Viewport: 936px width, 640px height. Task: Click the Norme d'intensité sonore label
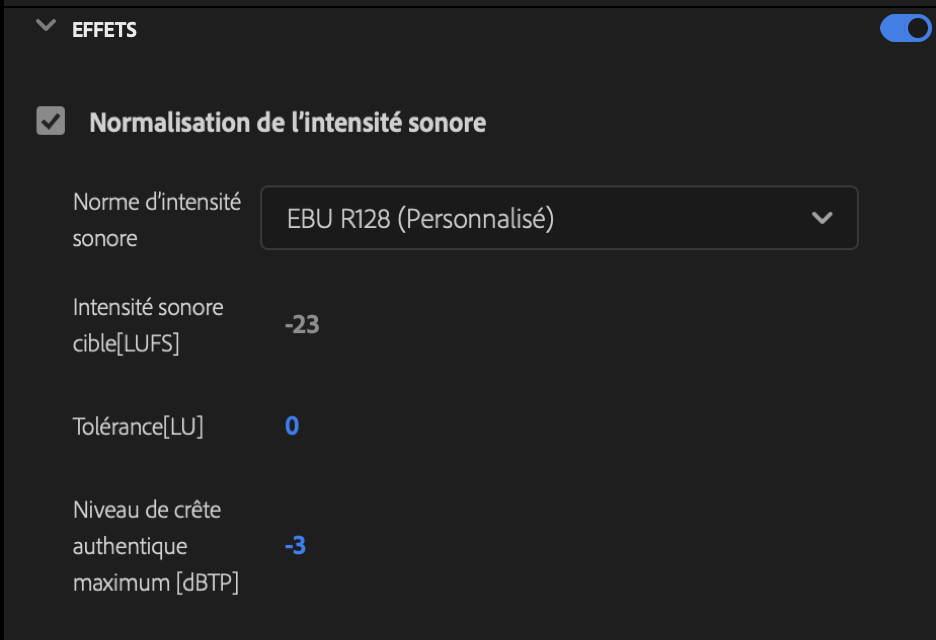(x=154, y=218)
